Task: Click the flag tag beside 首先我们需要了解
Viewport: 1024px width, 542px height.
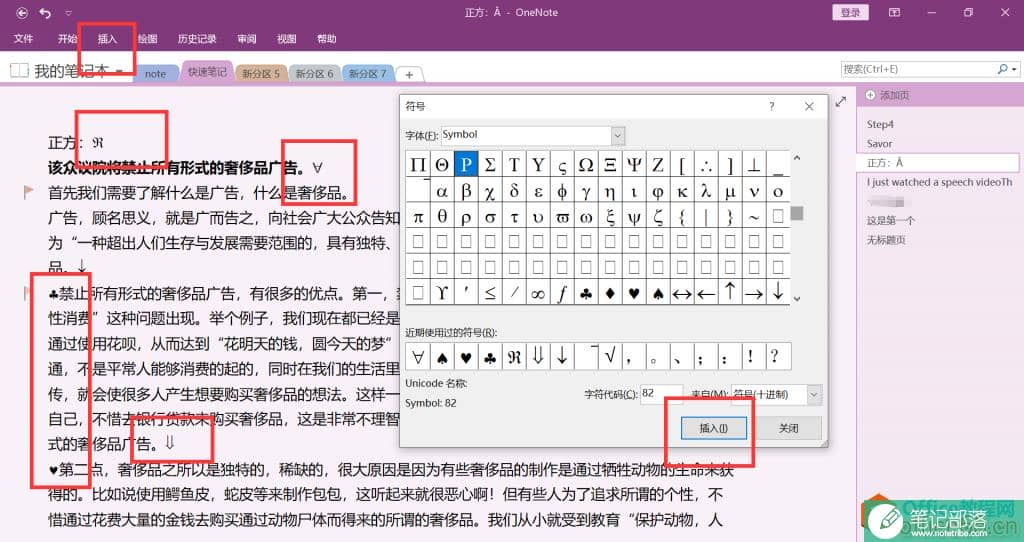Action: point(29,192)
